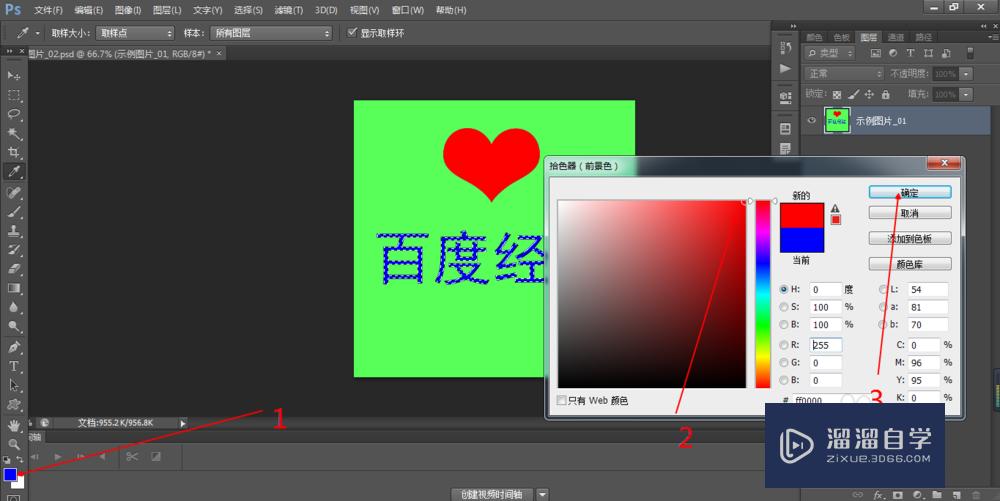1000x501 pixels.
Task: Click the blue foreground color swatch
Action: [x=10, y=474]
